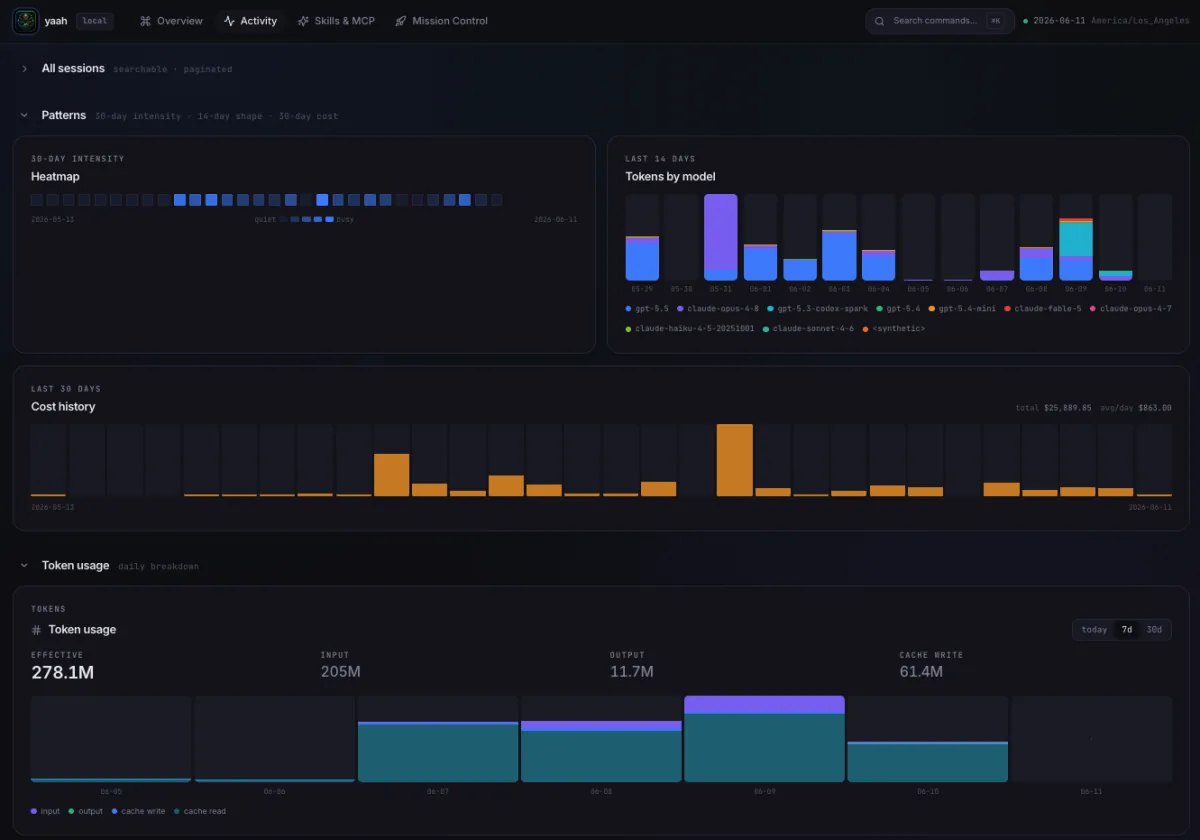Click gpt-5.4-mini legend entry
Image resolution: width=1200 pixels, height=840 pixels.
pyautogui.click(x=961, y=309)
